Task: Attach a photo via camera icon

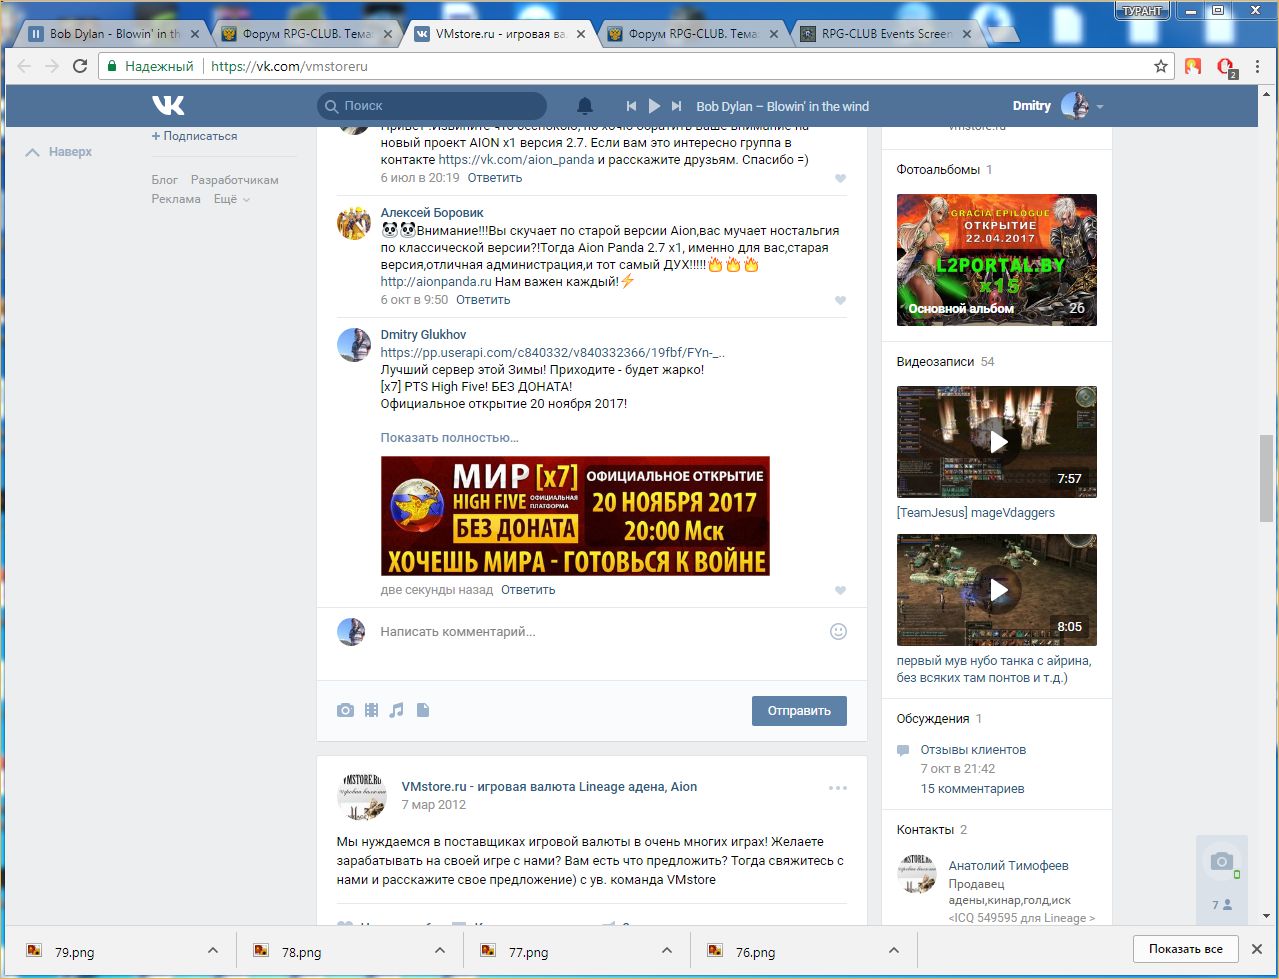Action: click(345, 710)
